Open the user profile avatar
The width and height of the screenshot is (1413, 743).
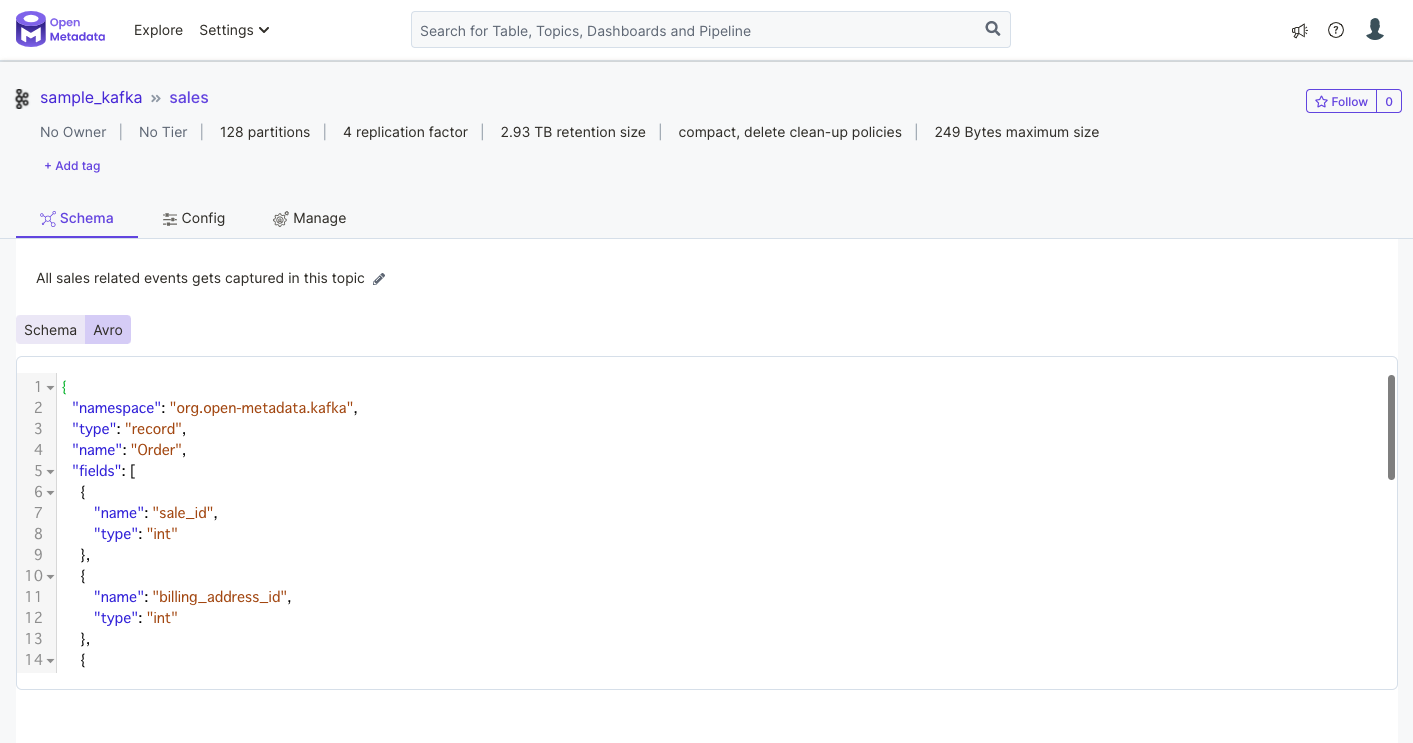1375,30
